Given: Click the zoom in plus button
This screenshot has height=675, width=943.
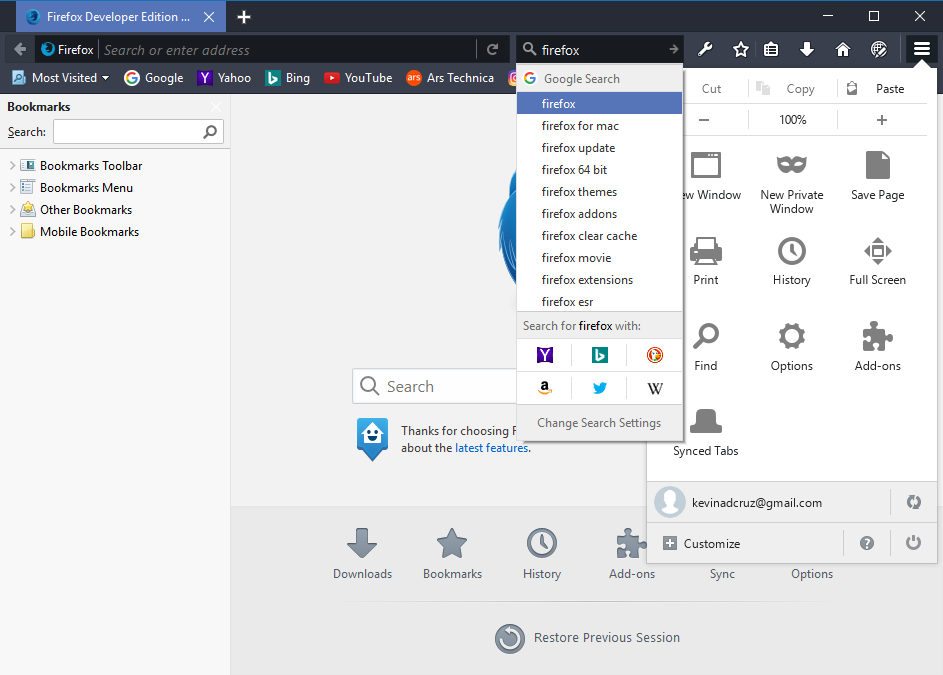Looking at the screenshot, I should pos(881,120).
